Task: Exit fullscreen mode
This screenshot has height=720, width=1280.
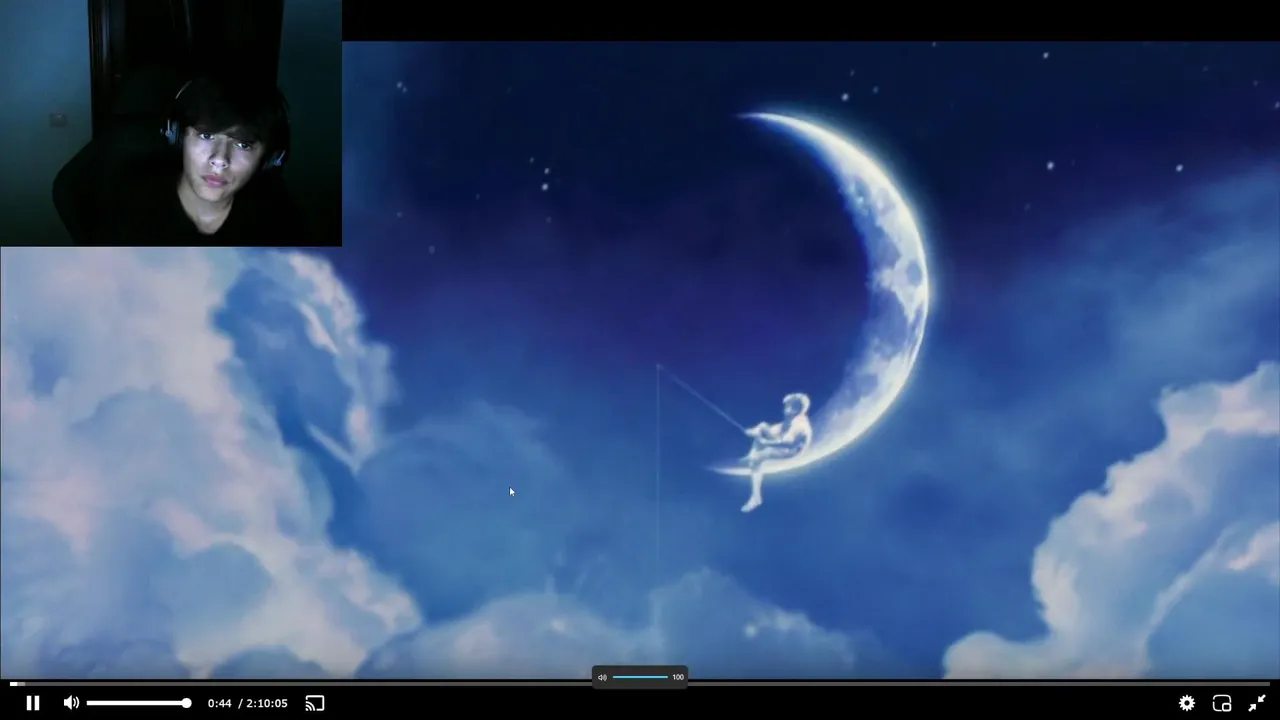Action: (1257, 703)
